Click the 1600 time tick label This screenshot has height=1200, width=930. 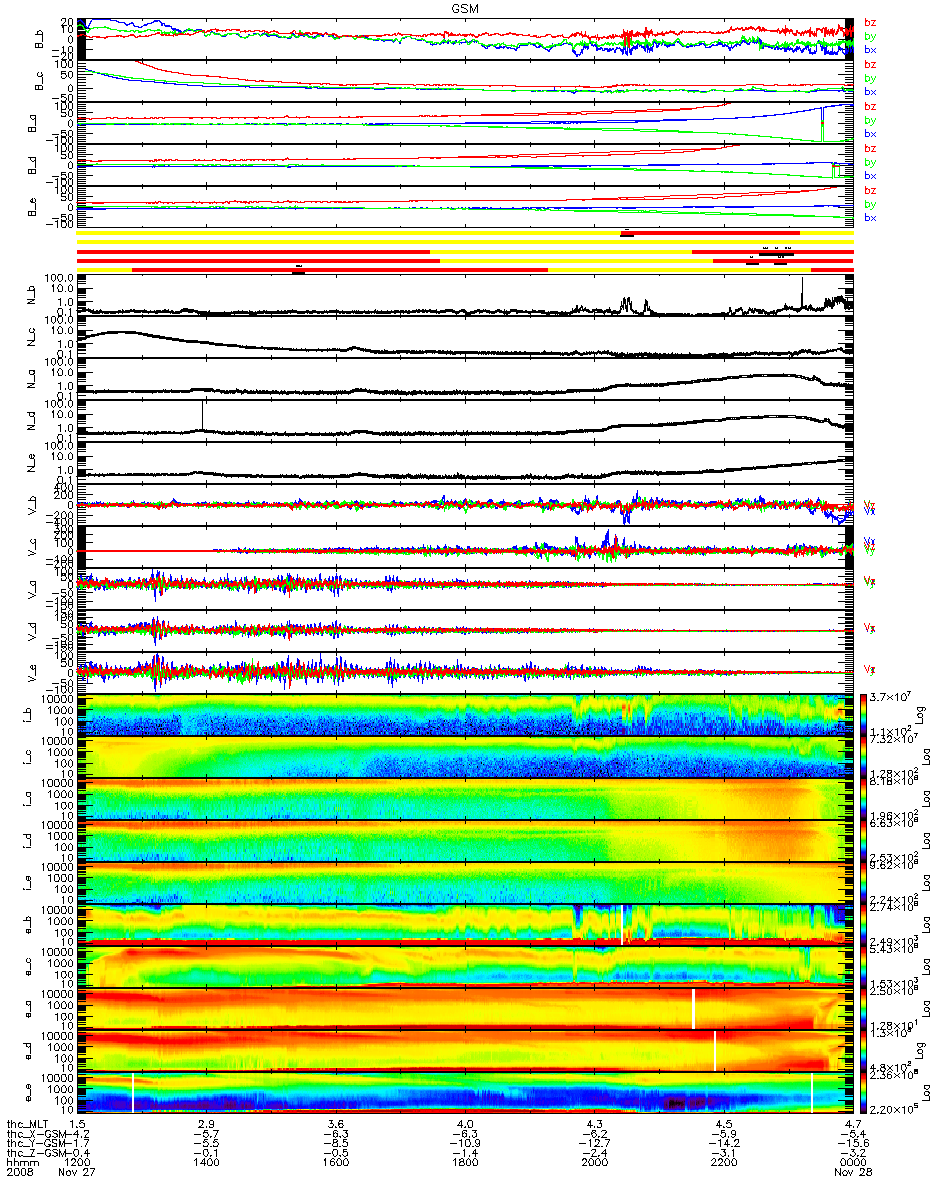coord(336,1163)
